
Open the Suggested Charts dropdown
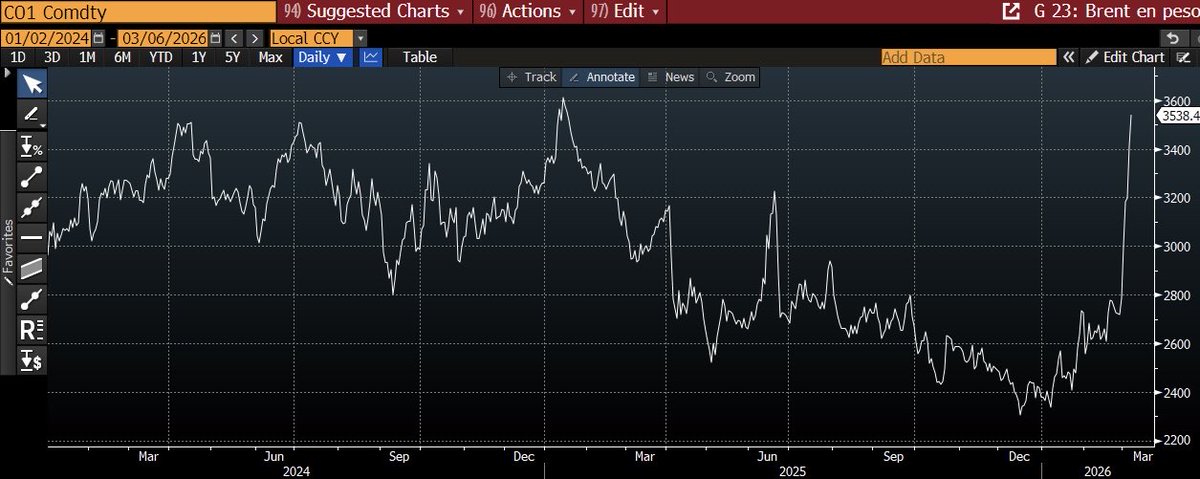(375, 12)
